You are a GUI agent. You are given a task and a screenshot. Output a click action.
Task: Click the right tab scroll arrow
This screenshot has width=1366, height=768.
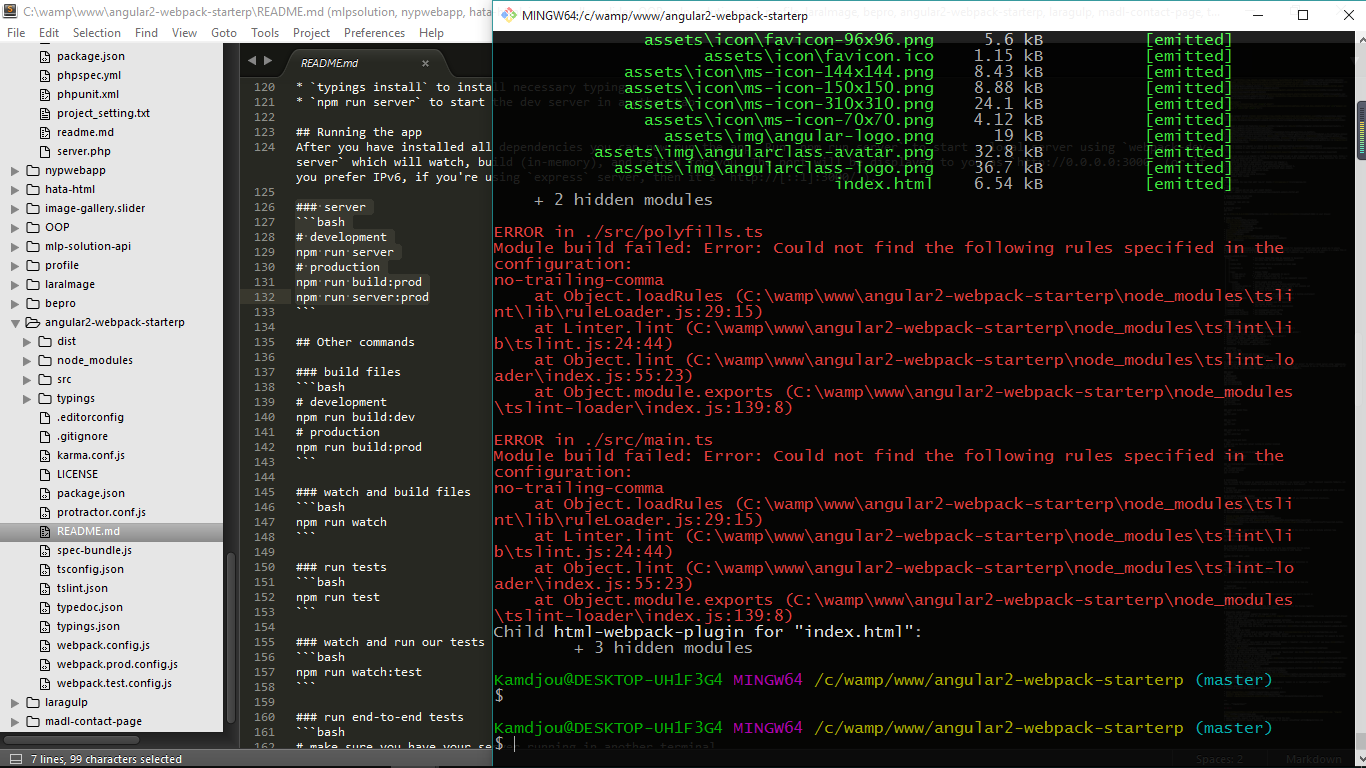267,63
